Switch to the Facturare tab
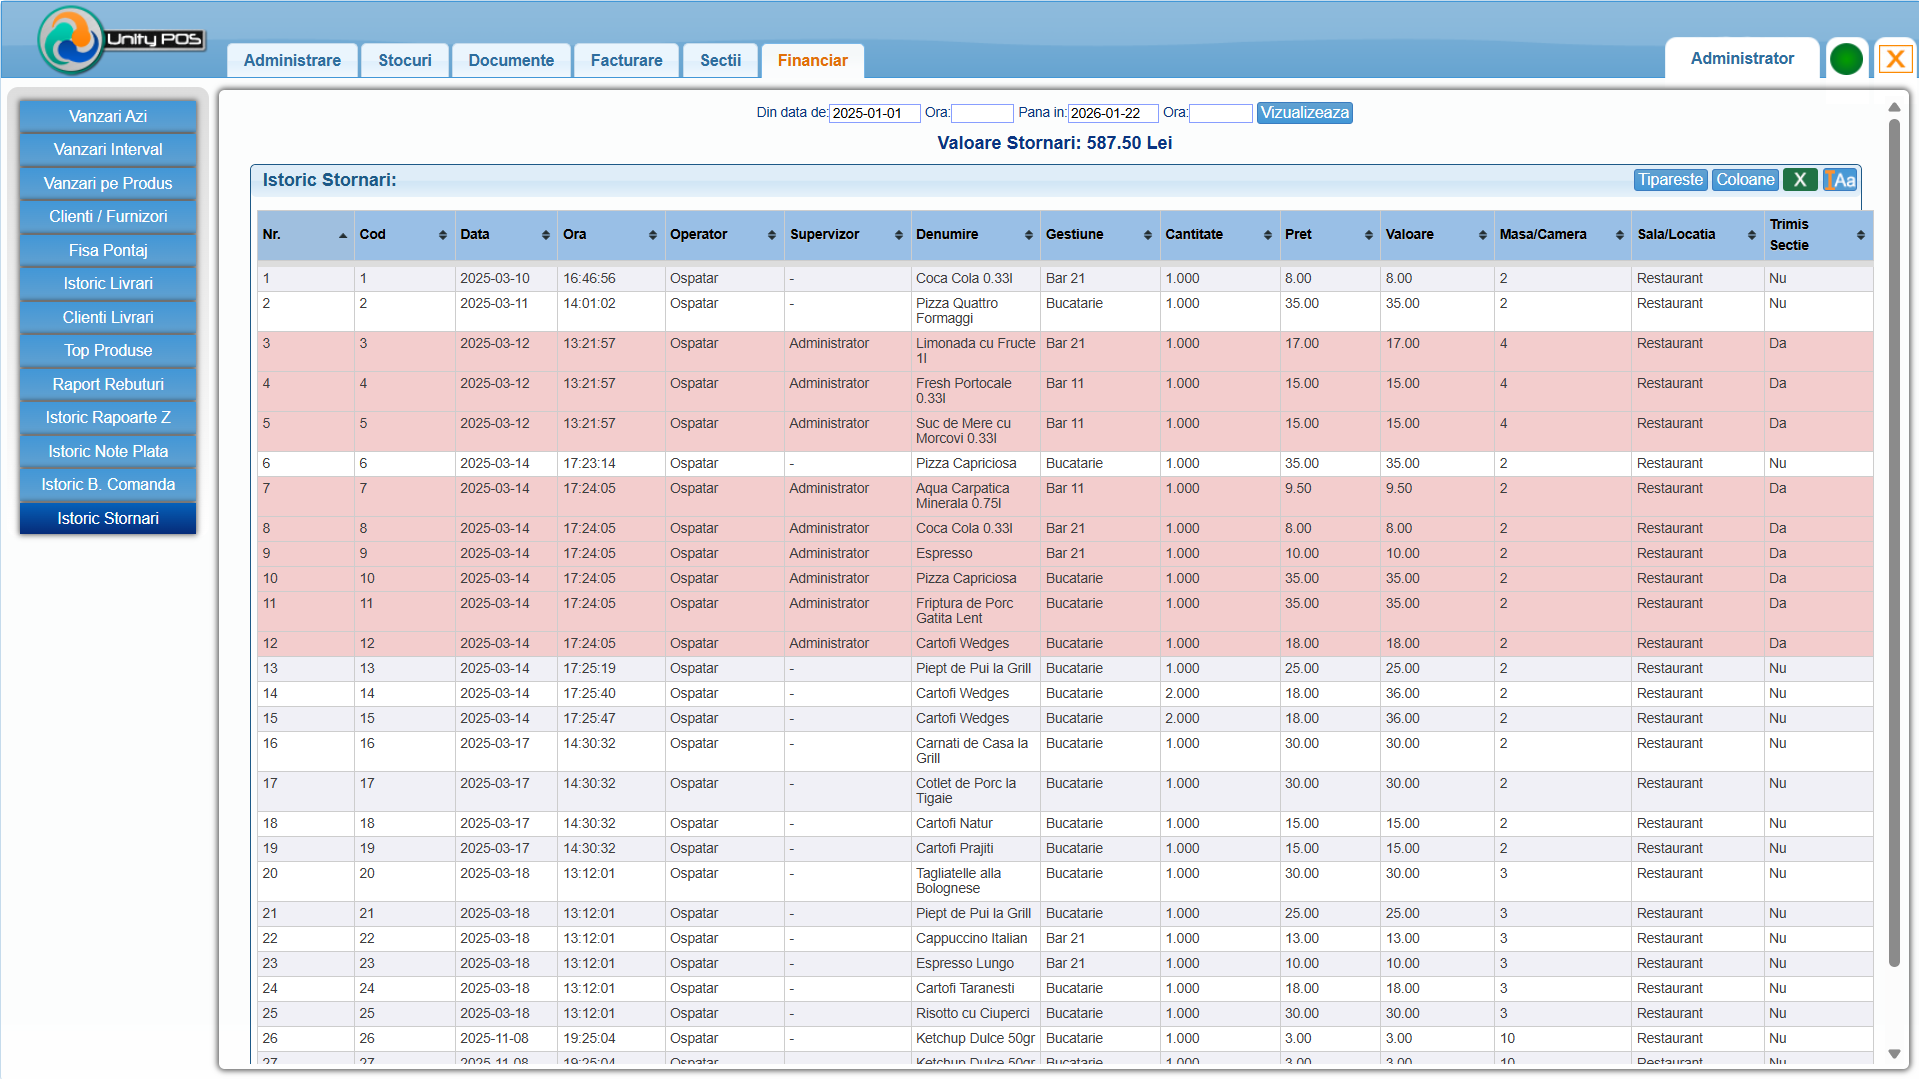The height and width of the screenshot is (1079, 1919). point(626,60)
